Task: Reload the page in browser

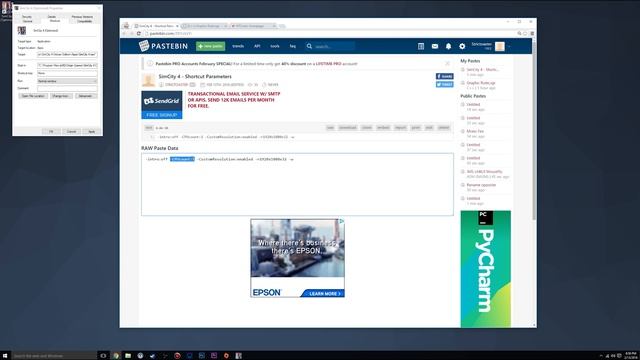Action: [x=139, y=33]
